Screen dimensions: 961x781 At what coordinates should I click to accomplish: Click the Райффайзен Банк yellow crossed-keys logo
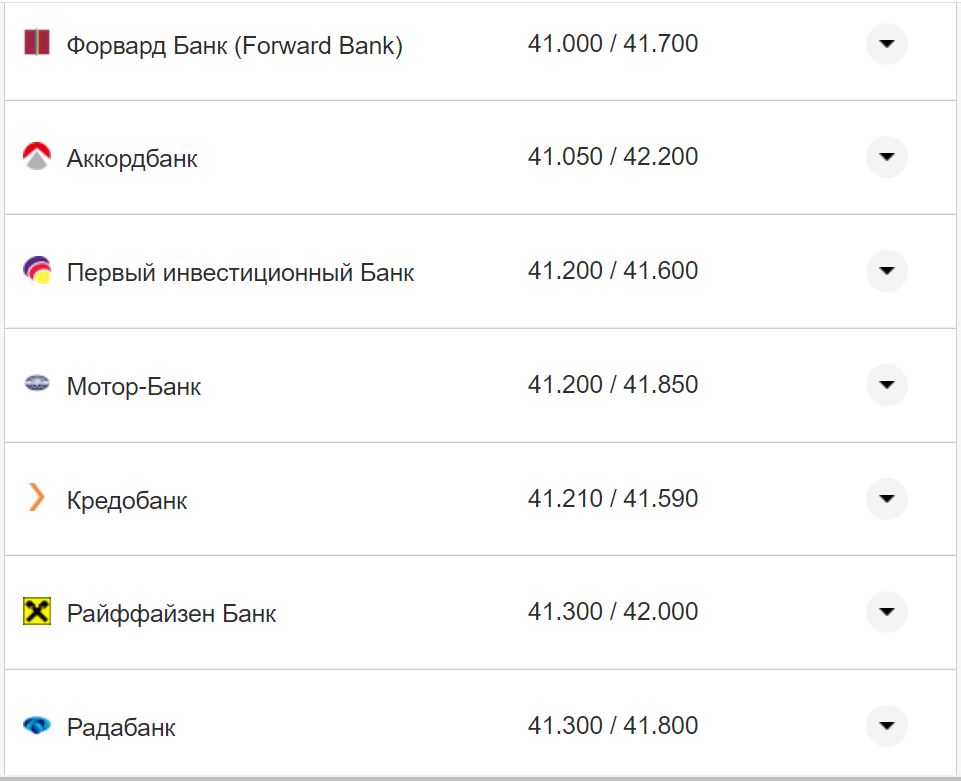coord(35,612)
